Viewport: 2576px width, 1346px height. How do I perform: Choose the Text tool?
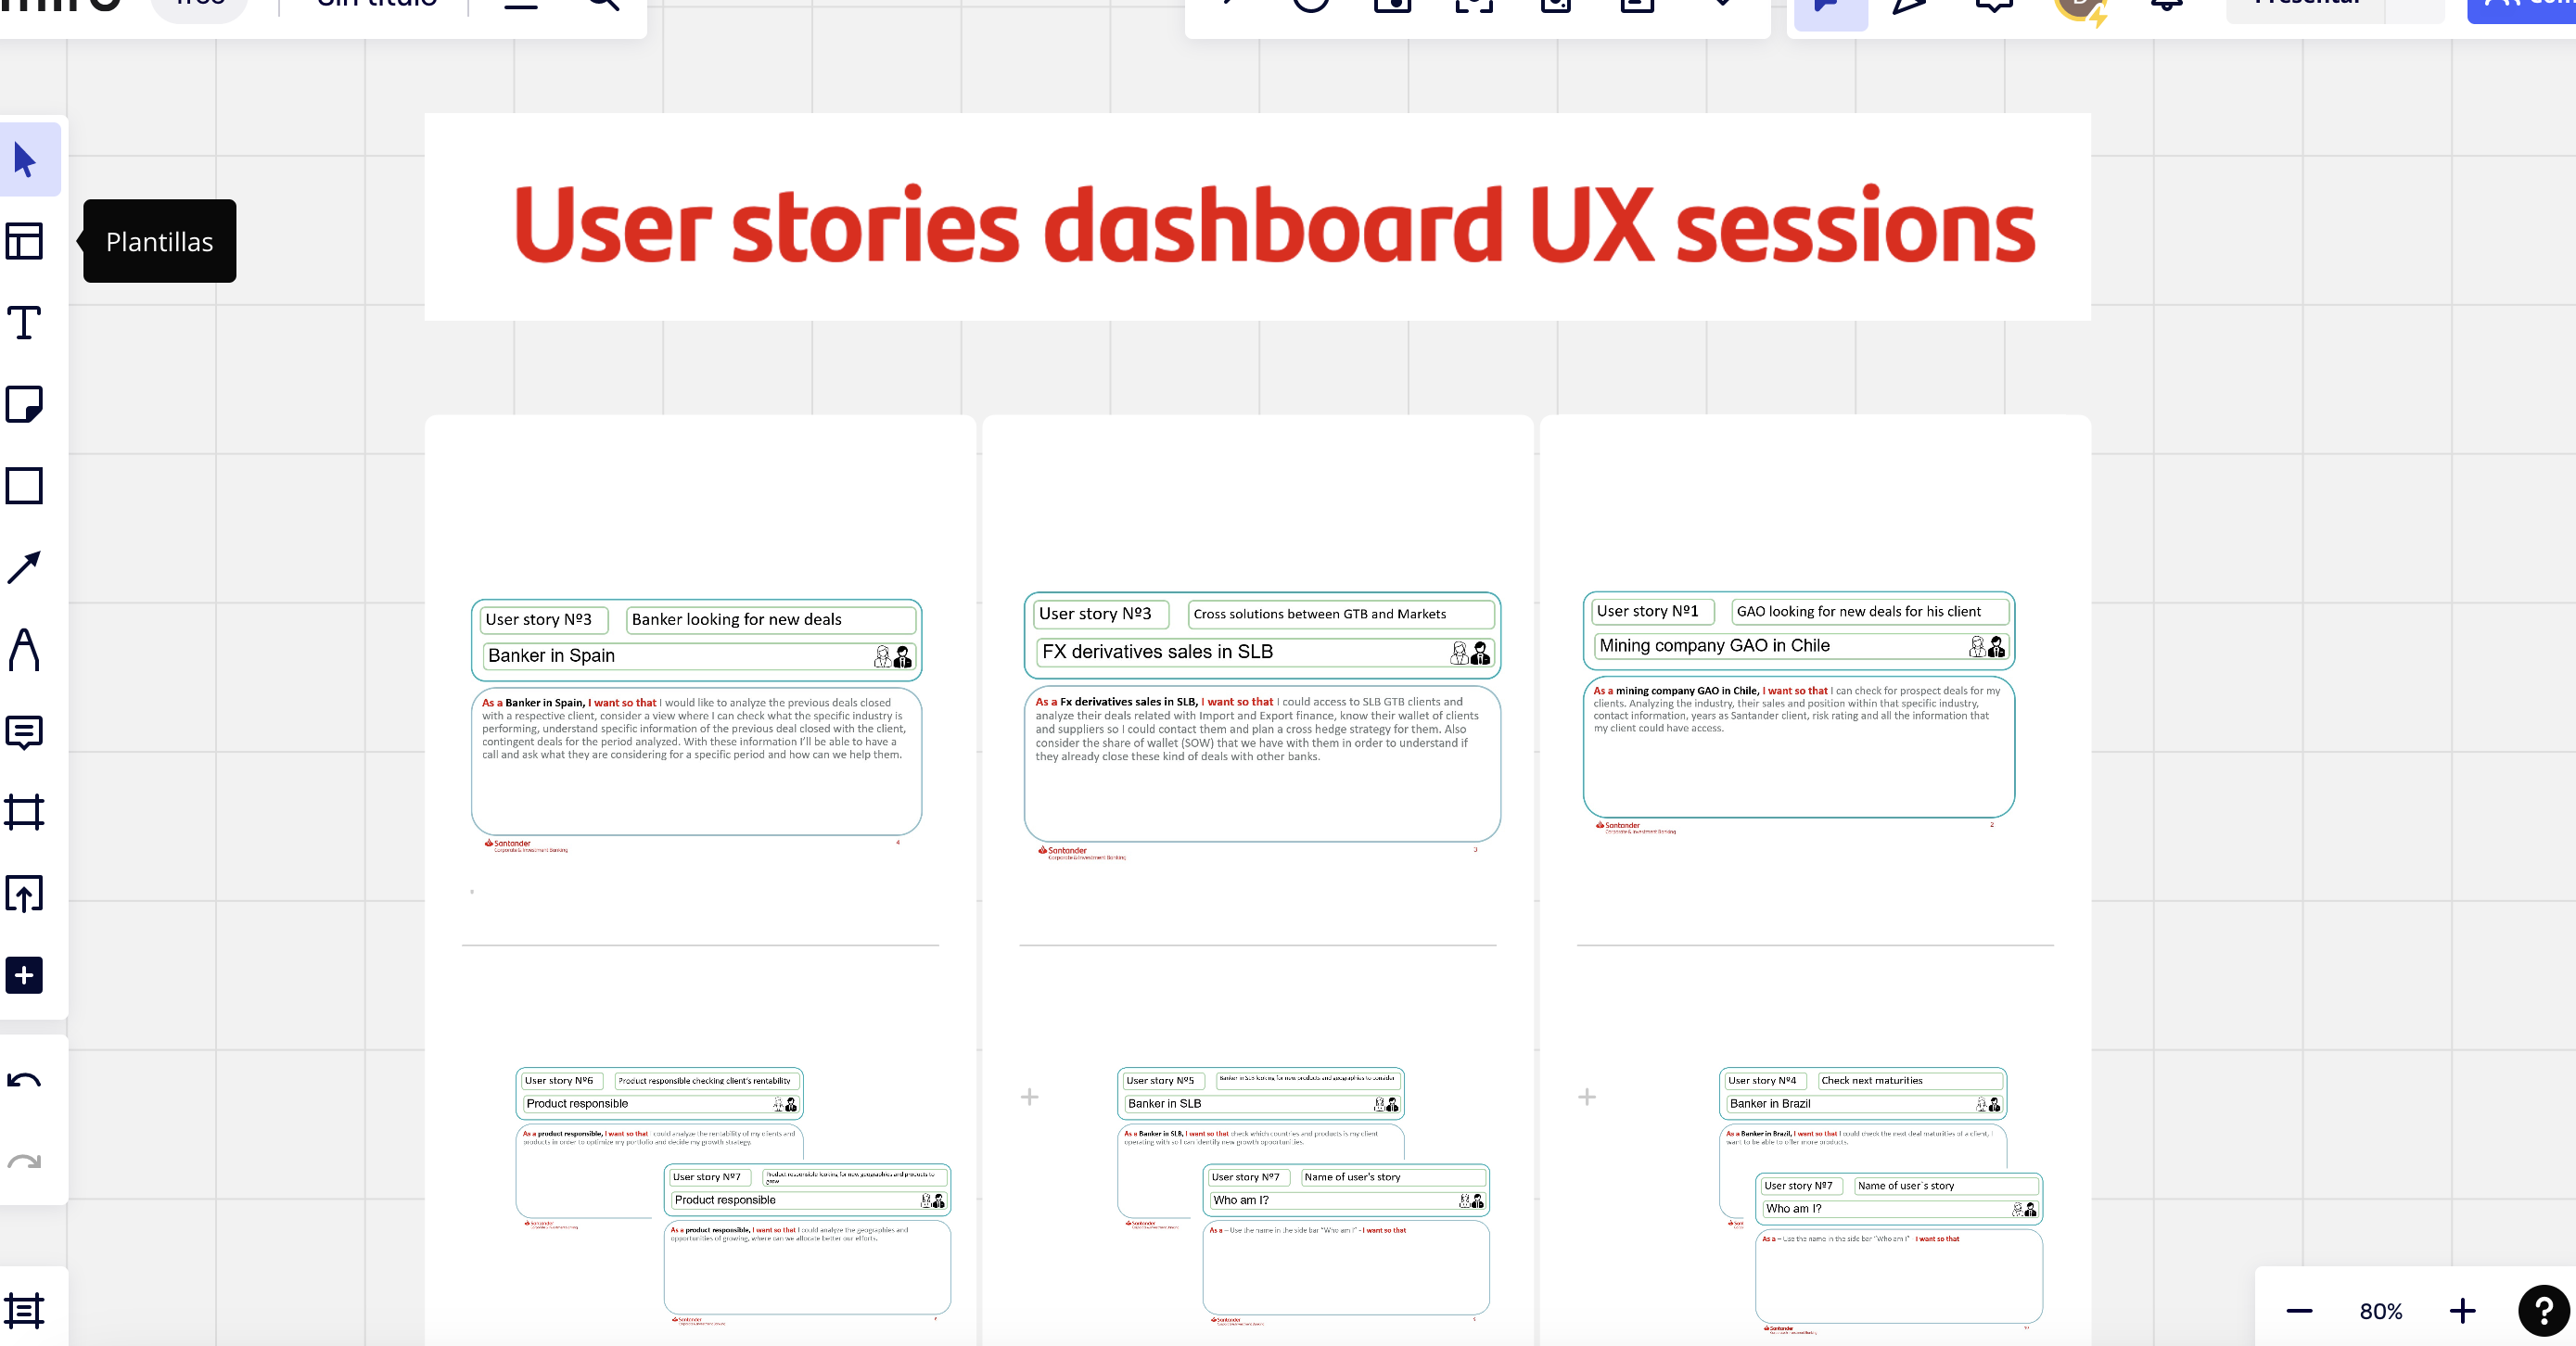click(25, 323)
